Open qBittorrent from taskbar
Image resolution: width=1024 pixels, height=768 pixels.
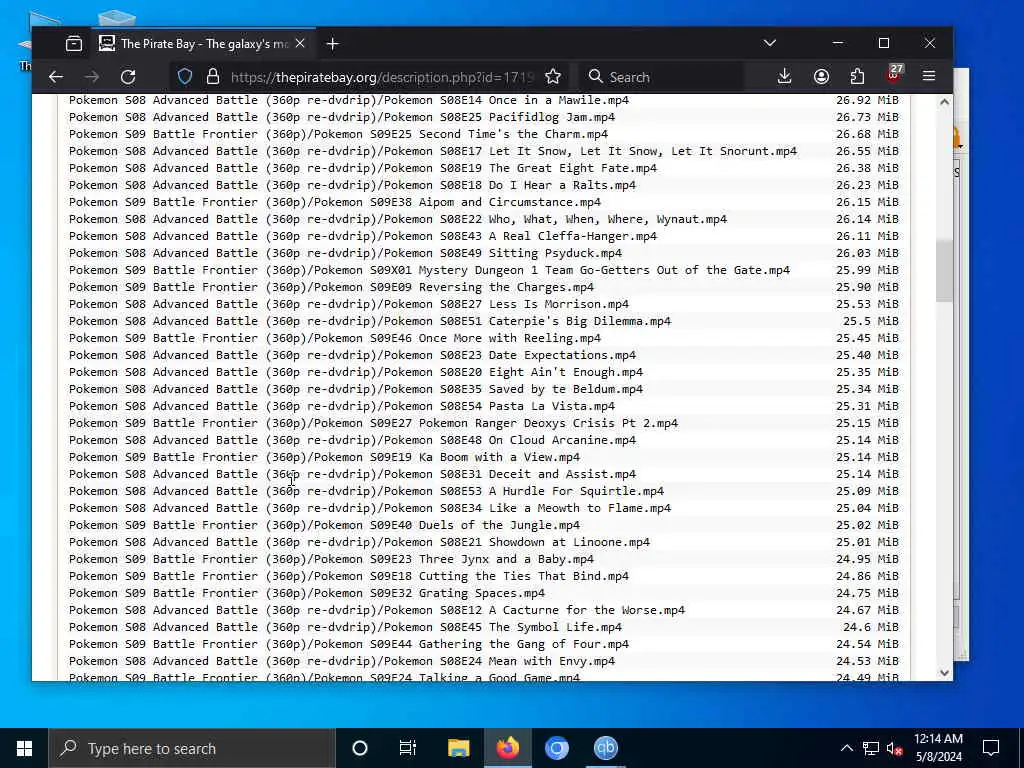(605, 748)
